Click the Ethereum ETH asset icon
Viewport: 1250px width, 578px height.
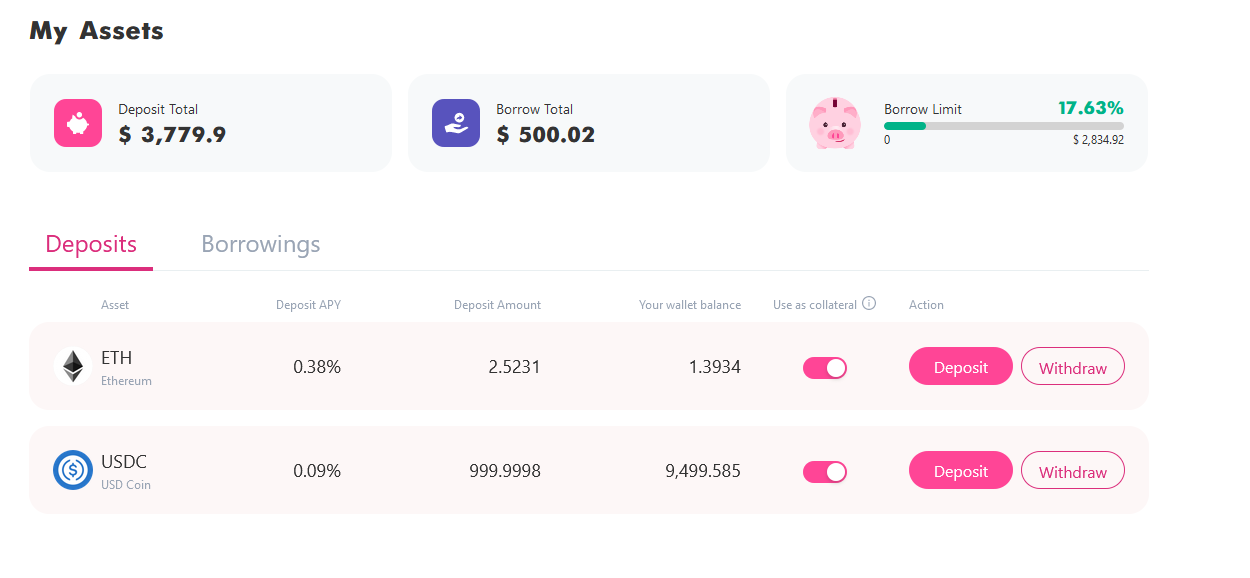pyautogui.click(x=73, y=366)
